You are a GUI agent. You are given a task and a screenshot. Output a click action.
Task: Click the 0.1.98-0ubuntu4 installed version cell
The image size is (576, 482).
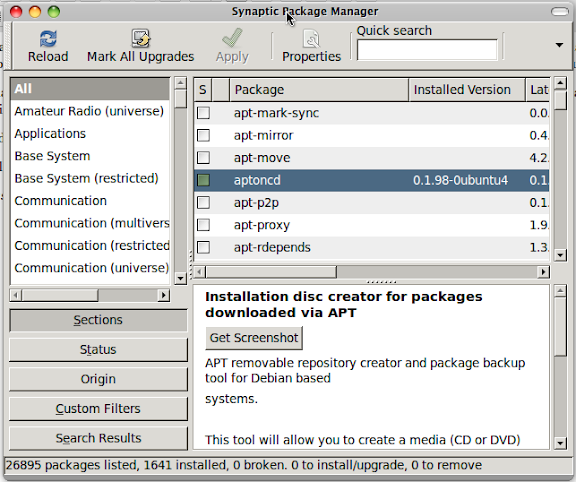click(460, 180)
